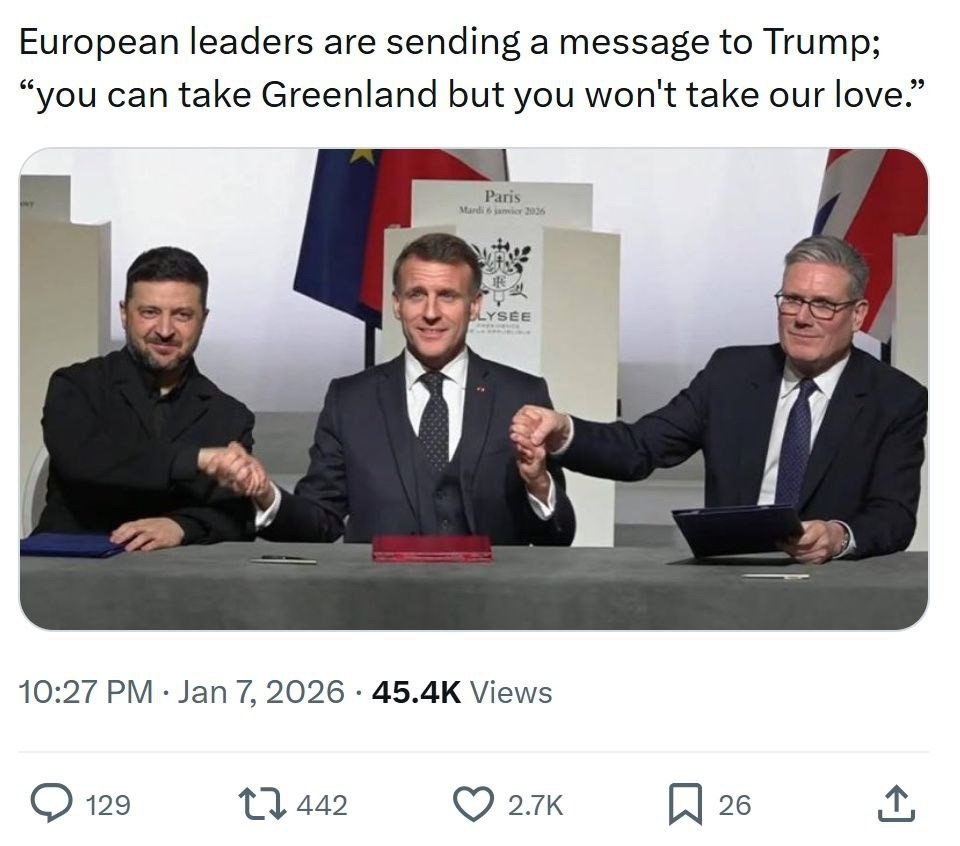The image size is (960, 846).
Task: Bookmark the post with the bookmark icon
Action: coord(685,804)
